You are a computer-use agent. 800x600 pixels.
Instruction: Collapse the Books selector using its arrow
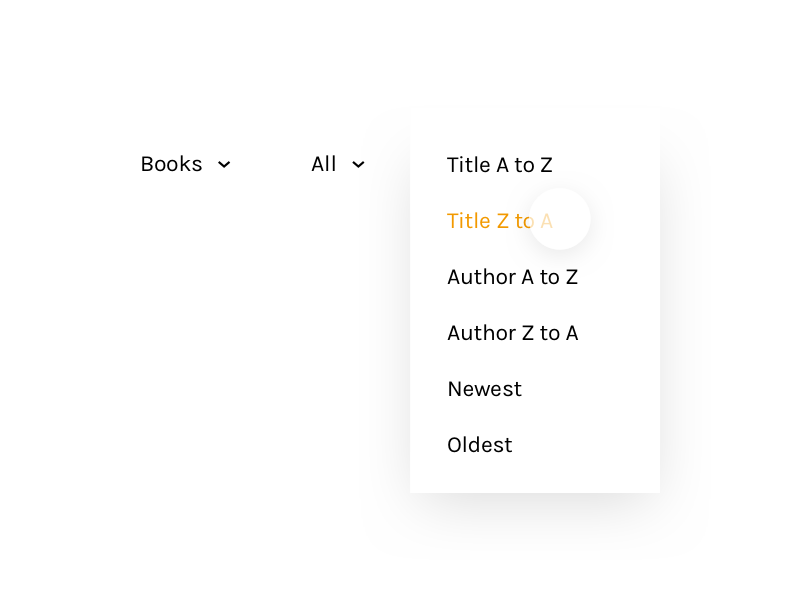pos(224,165)
